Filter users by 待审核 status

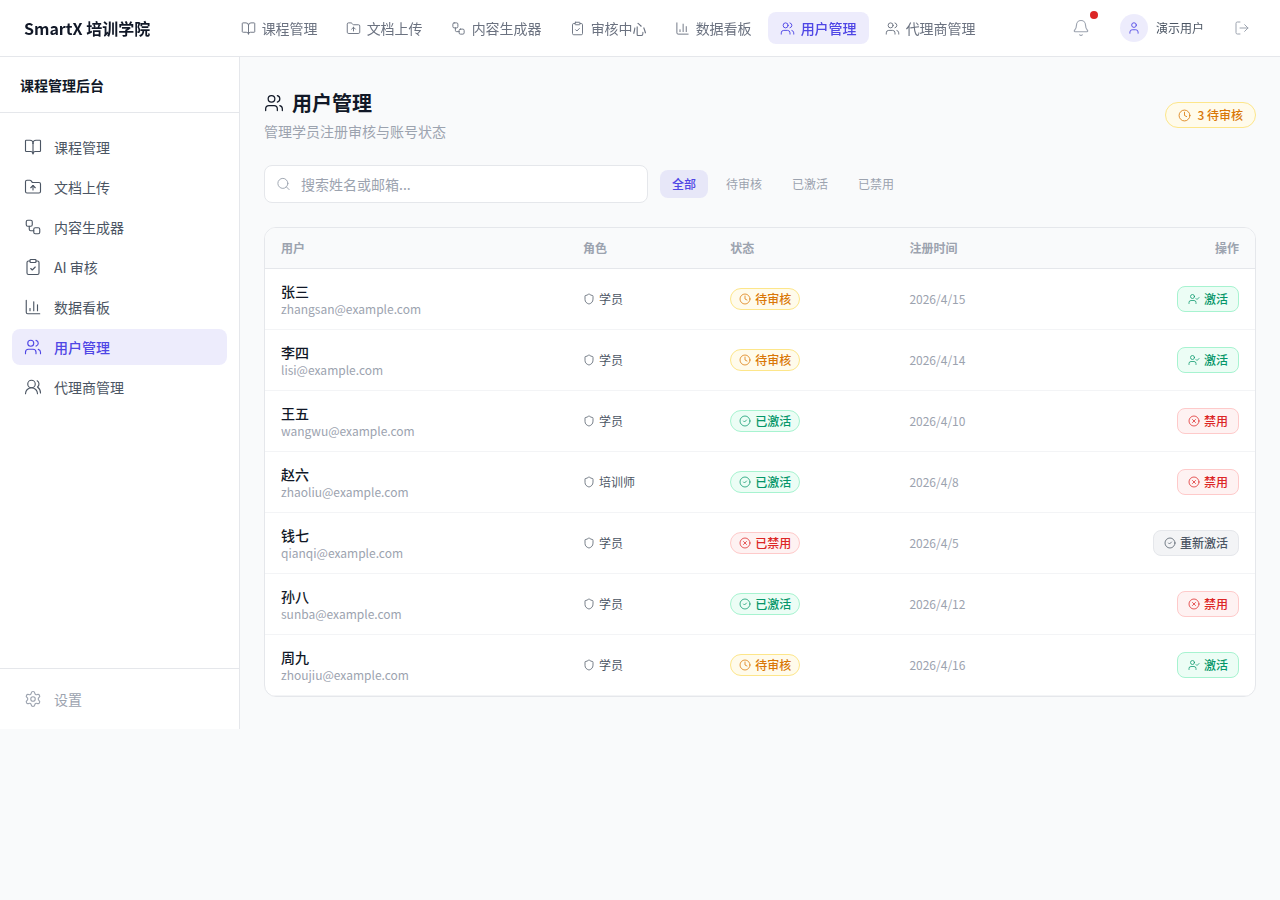743,184
